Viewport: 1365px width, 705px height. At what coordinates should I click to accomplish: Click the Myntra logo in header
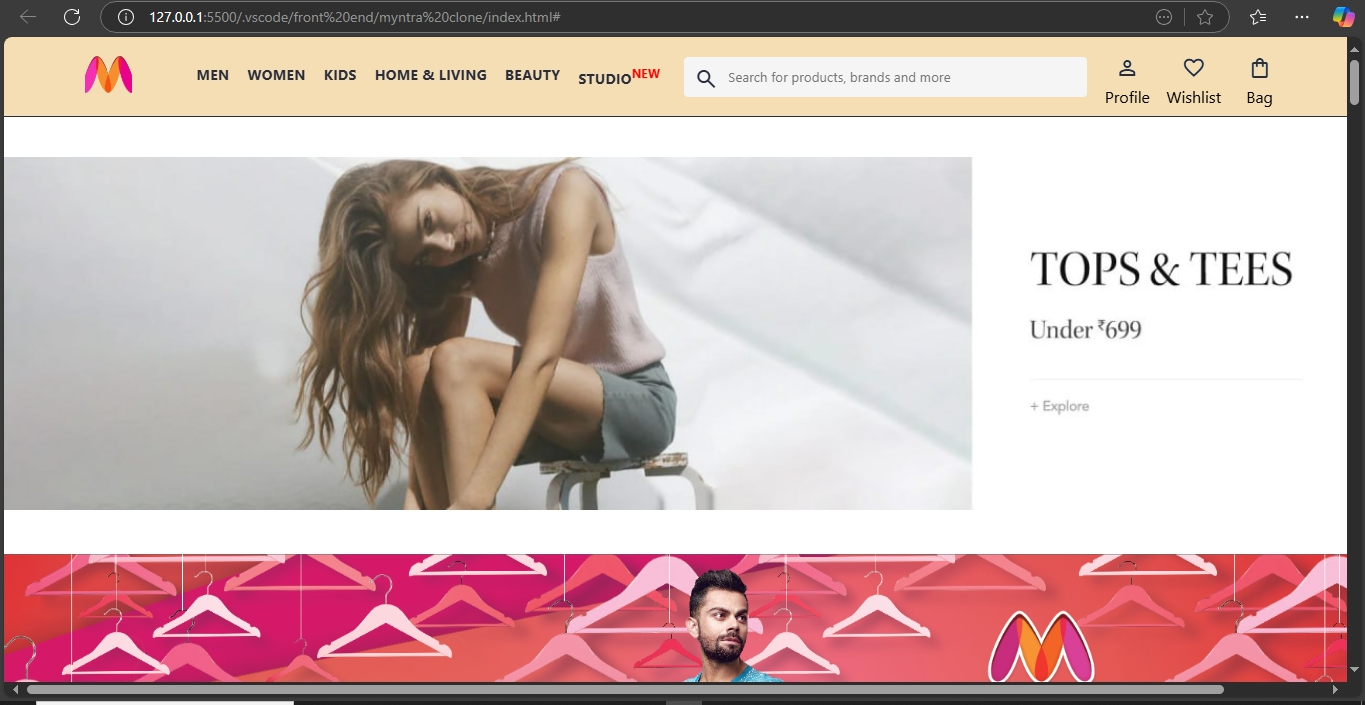coord(108,75)
